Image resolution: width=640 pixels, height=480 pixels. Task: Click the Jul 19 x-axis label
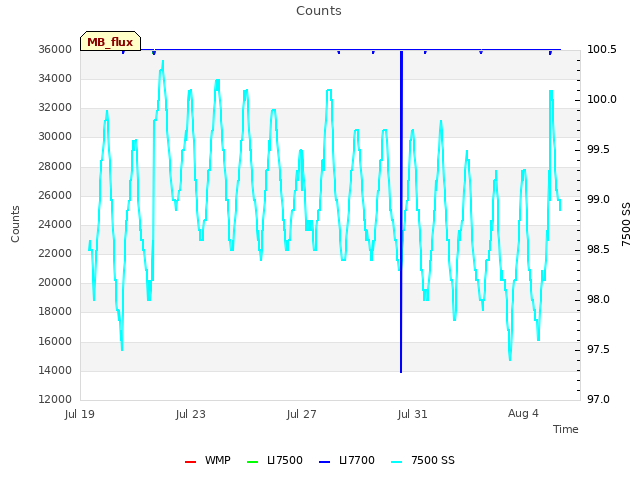(x=80, y=414)
